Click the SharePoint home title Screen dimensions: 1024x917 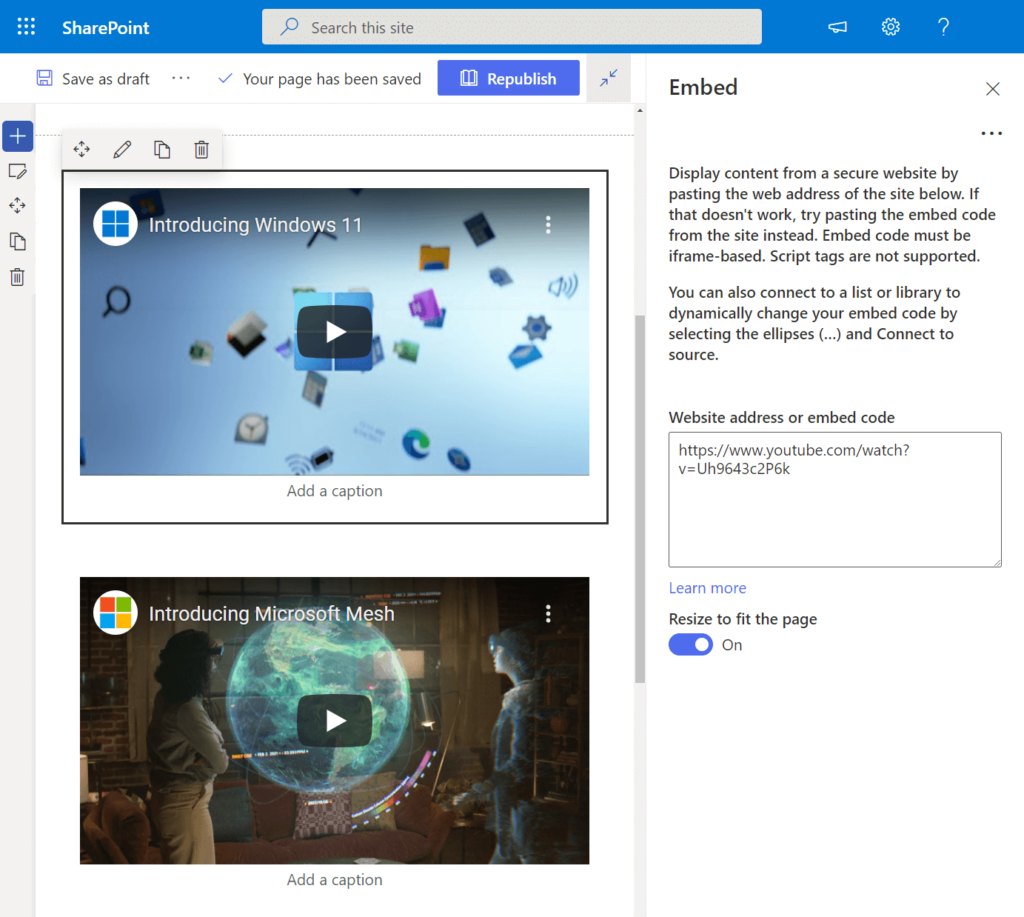(x=106, y=27)
